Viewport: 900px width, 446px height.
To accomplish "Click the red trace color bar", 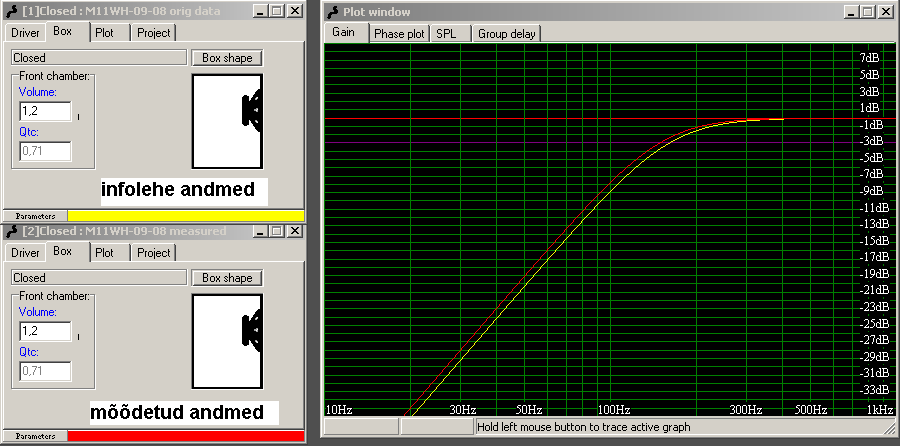I will (x=185, y=436).
